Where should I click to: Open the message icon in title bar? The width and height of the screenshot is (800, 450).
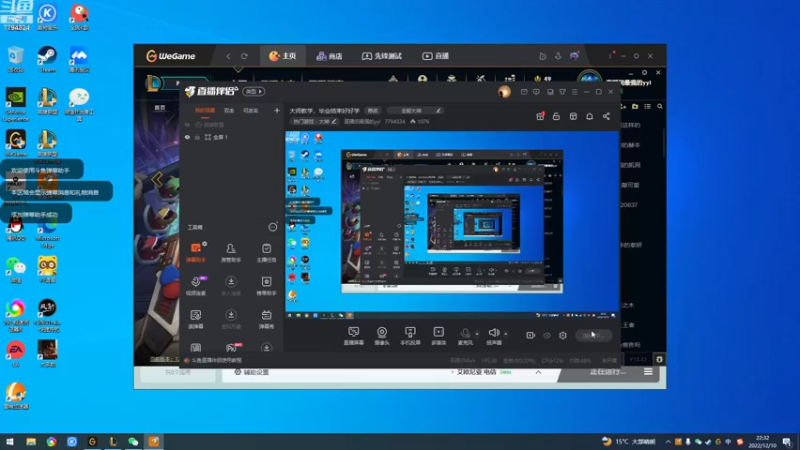point(536,92)
